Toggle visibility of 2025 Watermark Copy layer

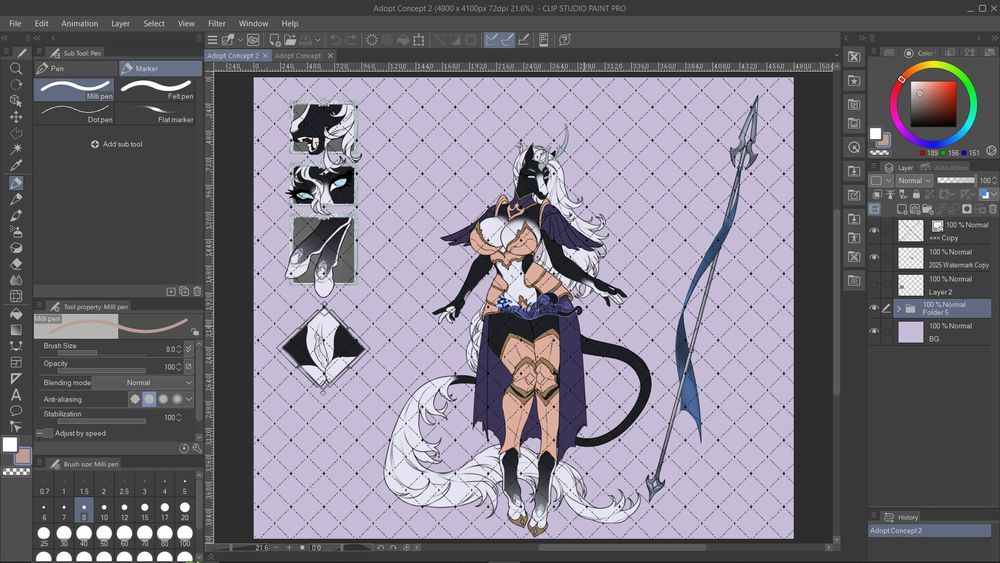point(875,258)
